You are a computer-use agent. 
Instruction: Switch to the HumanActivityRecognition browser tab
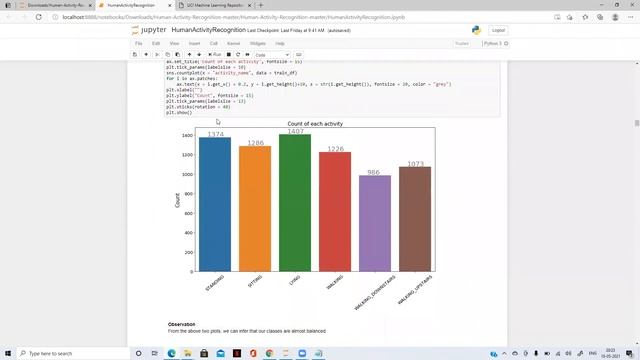[136, 5]
